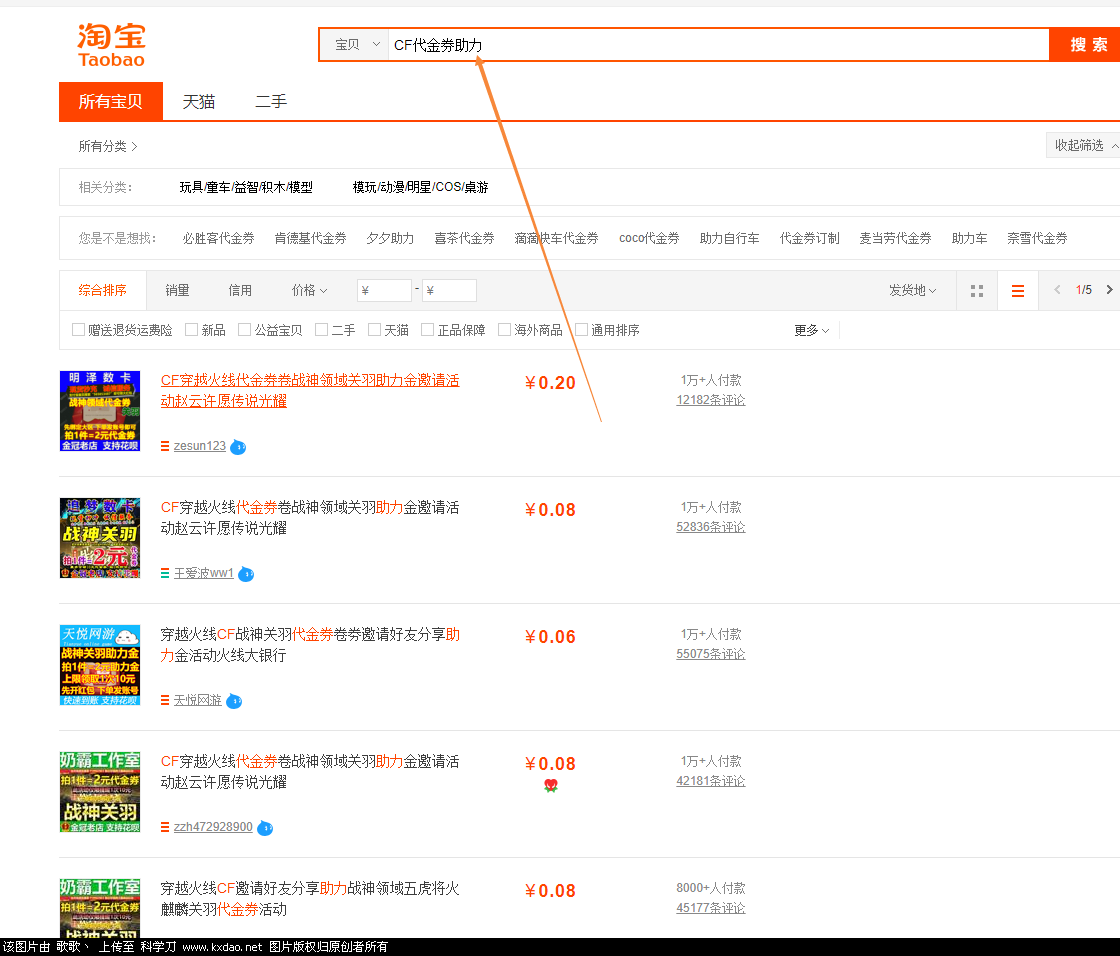Click shop icon left of zzh472928900
Viewport: 1120px width, 956px height.
(x=165, y=827)
